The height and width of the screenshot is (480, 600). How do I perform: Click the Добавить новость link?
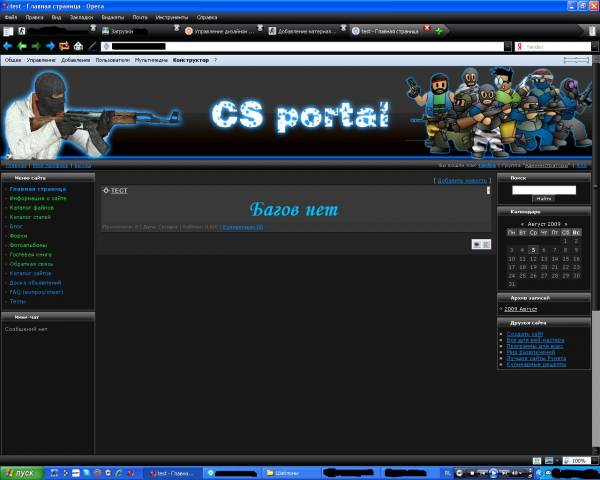[462, 180]
